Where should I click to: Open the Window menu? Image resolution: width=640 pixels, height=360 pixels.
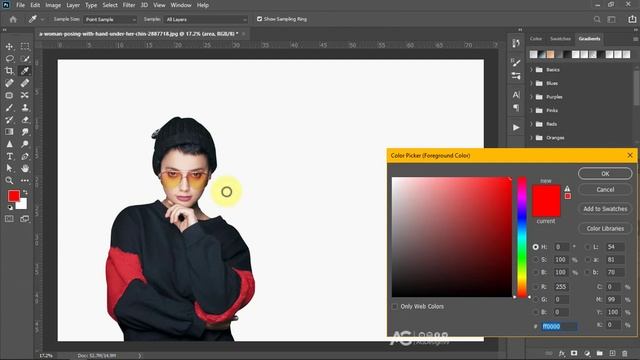[181, 5]
